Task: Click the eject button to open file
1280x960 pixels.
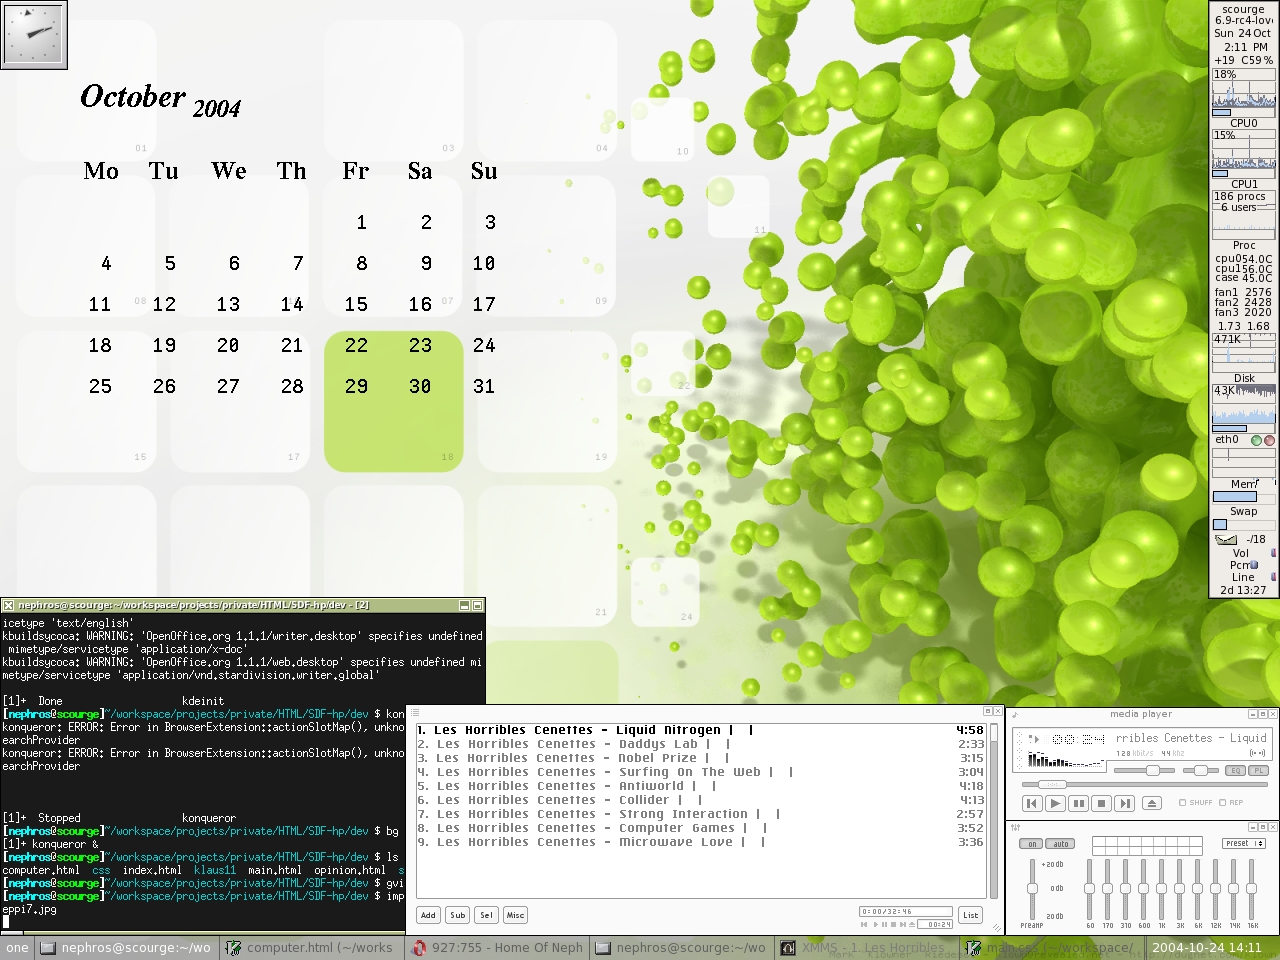Action: tap(1151, 803)
